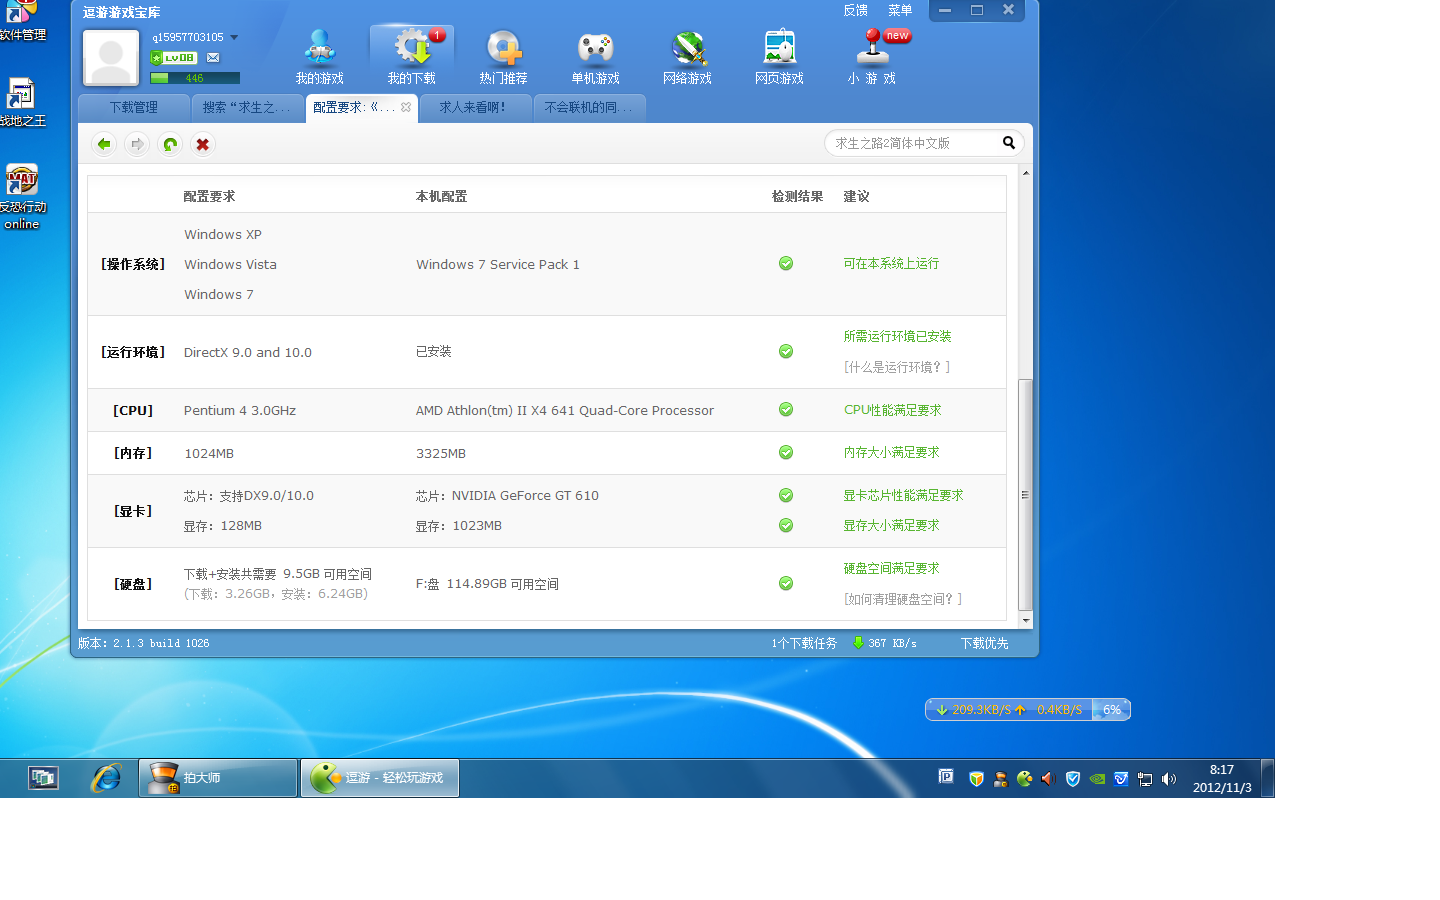Viewport: 1440px width, 900px height.
Task: Click 显卡芯片性能满足要求 text
Action: [903, 496]
